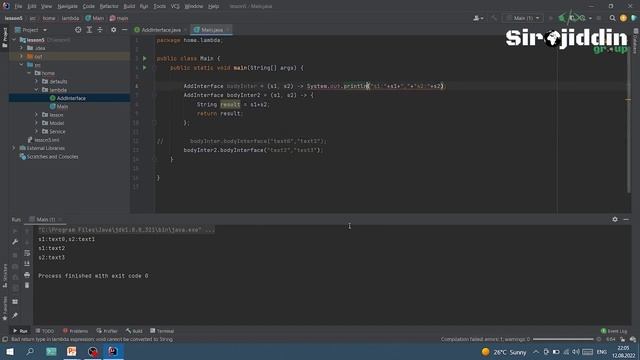Collapse all in the Project panel
640x360 pixels.
pyautogui.click(x=100, y=30)
